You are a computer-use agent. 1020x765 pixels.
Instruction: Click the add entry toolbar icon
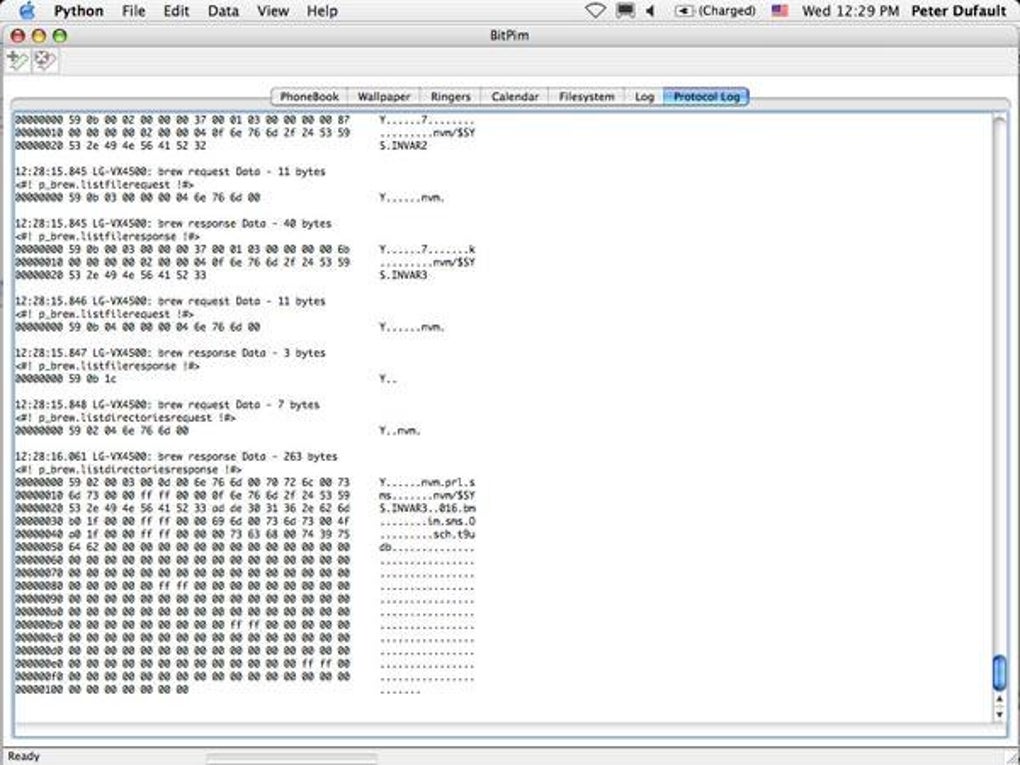(18, 60)
